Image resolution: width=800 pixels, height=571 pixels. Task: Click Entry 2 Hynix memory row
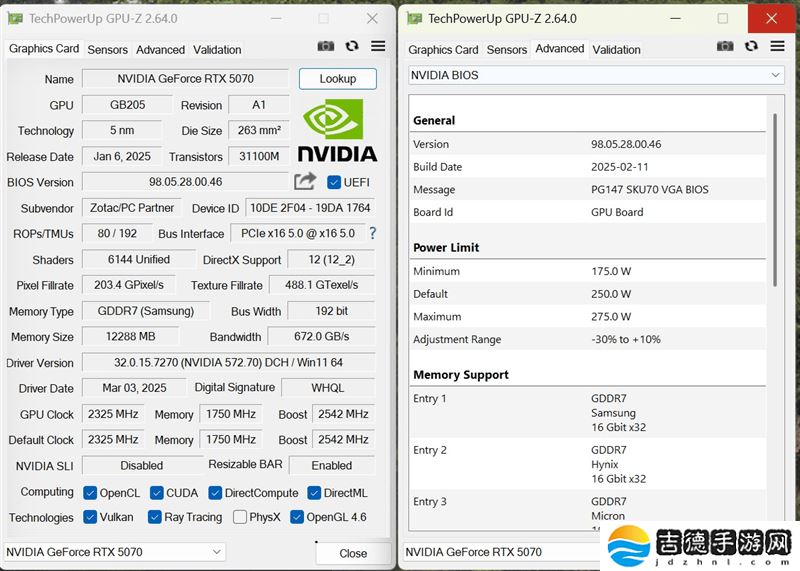(x=588, y=464)
